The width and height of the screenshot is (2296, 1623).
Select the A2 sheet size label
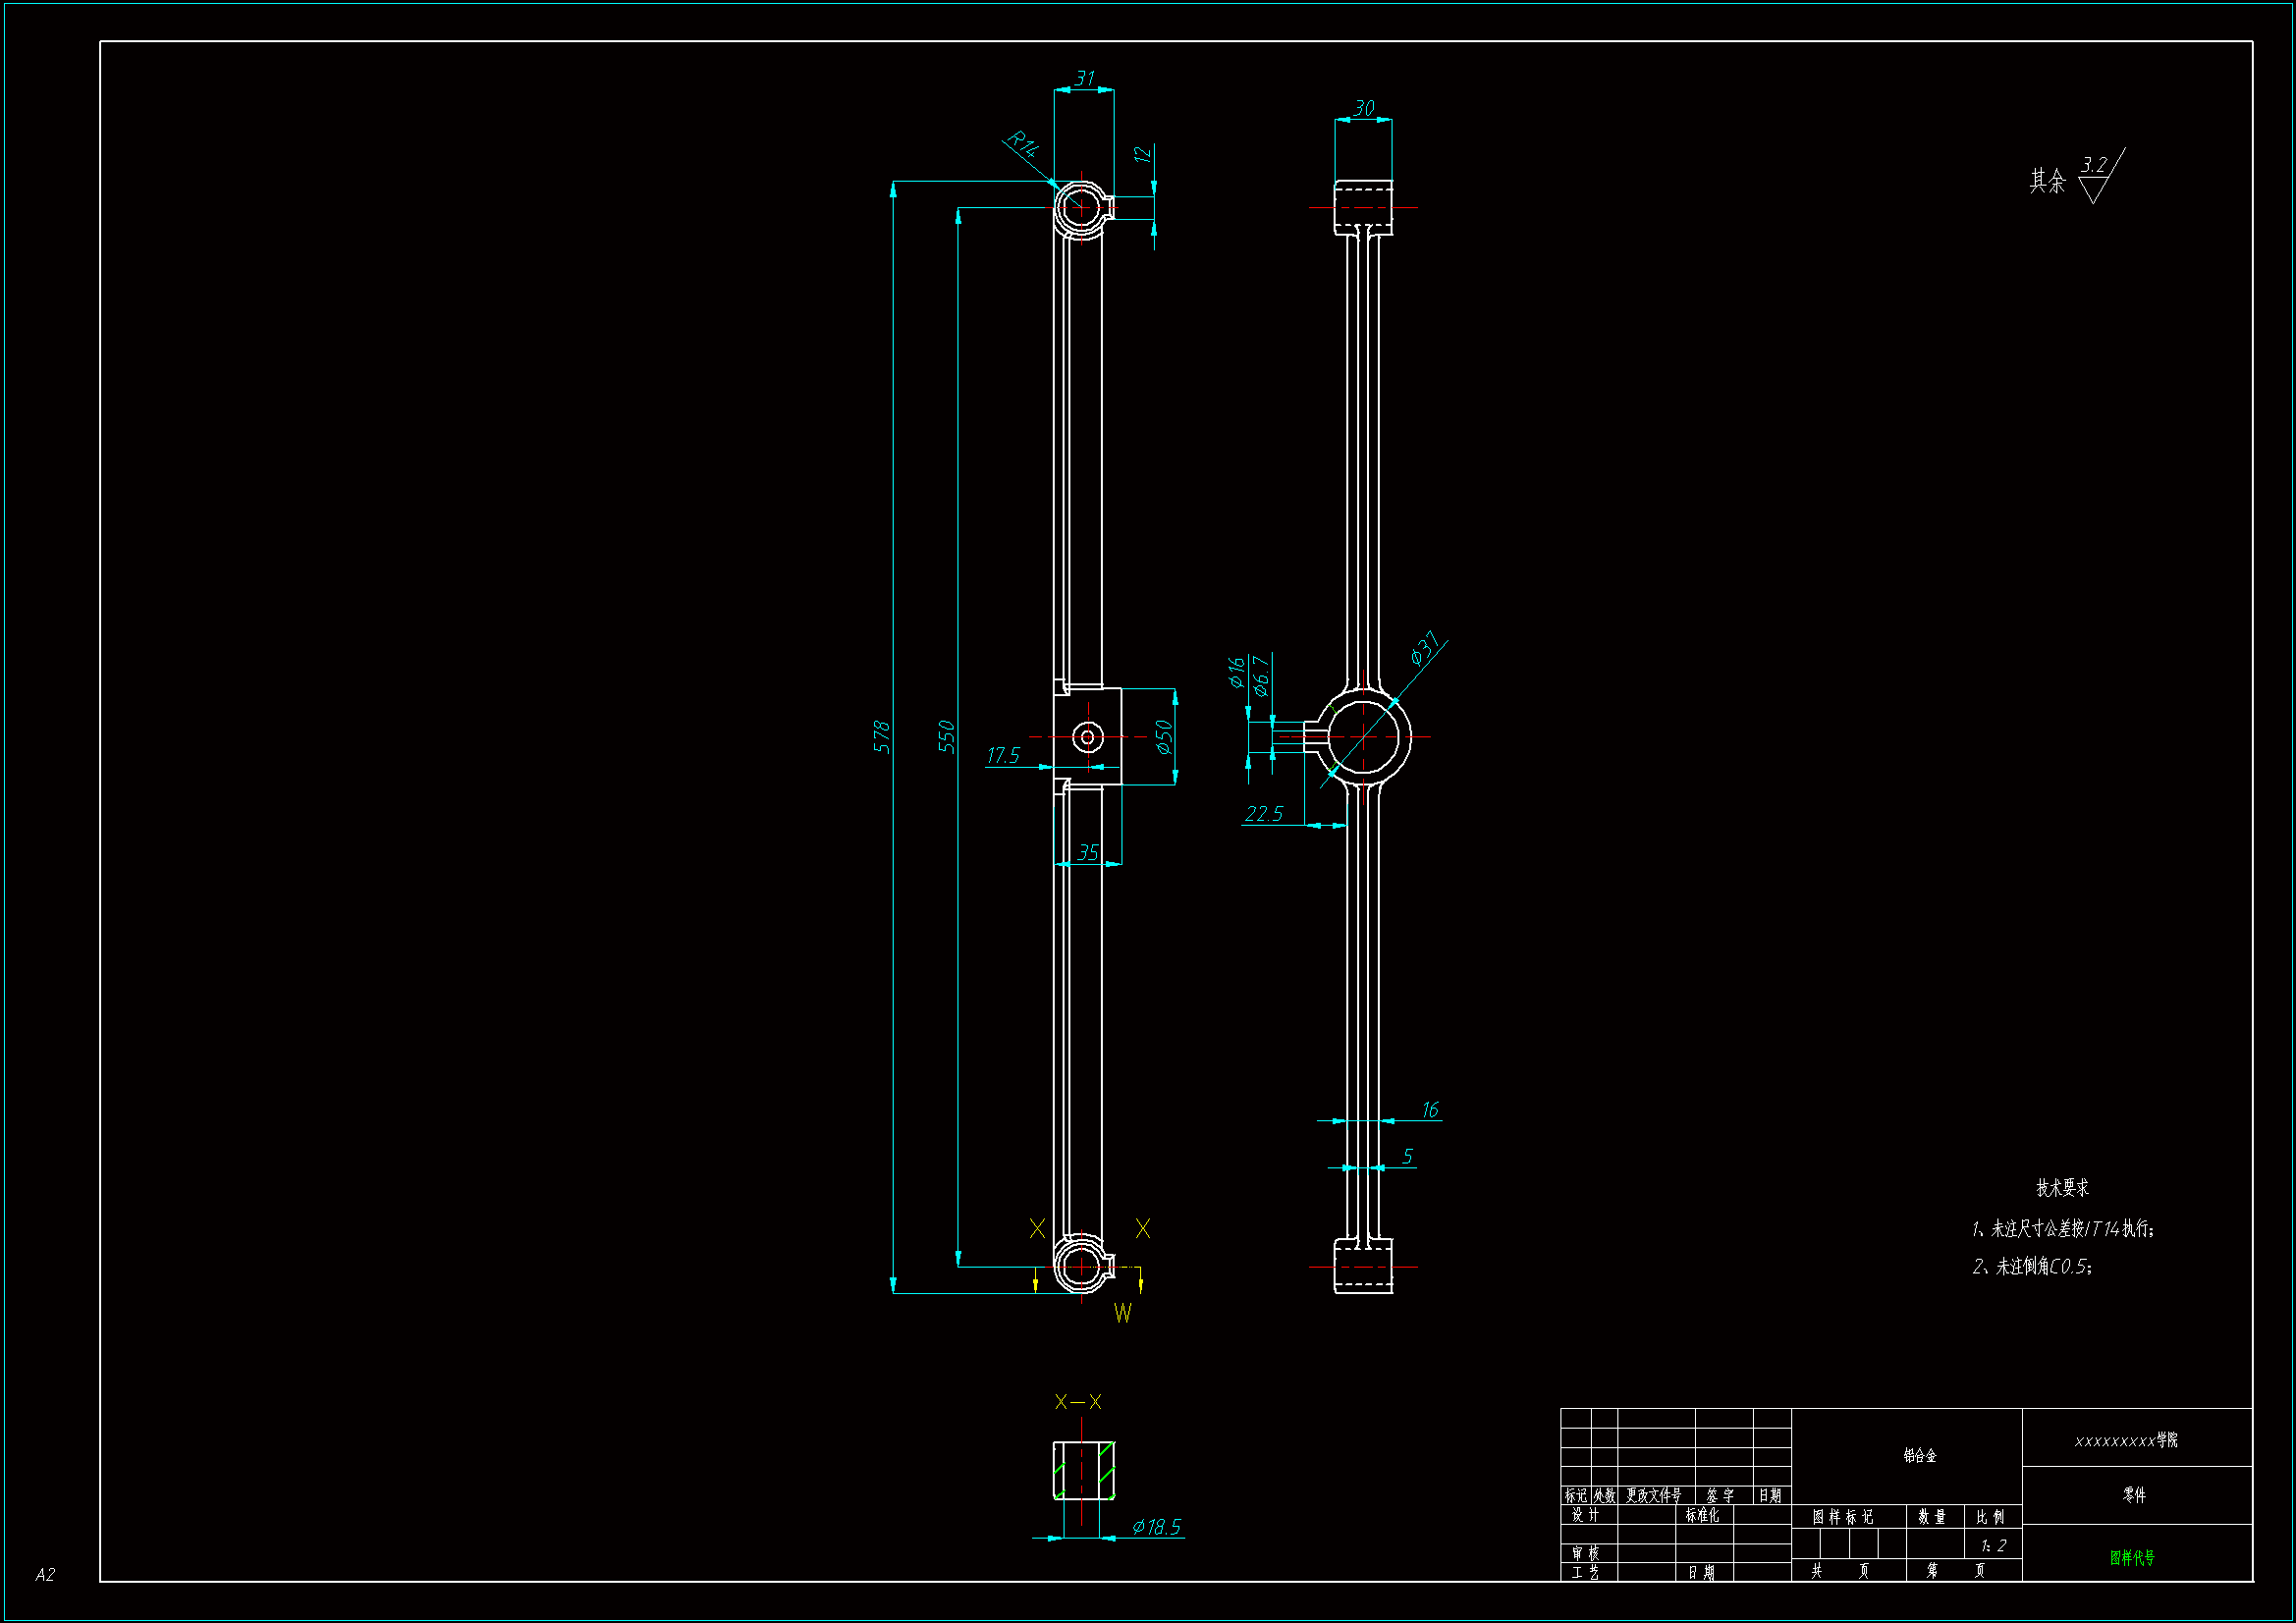pyautogui.click(x=45, y=1574)
